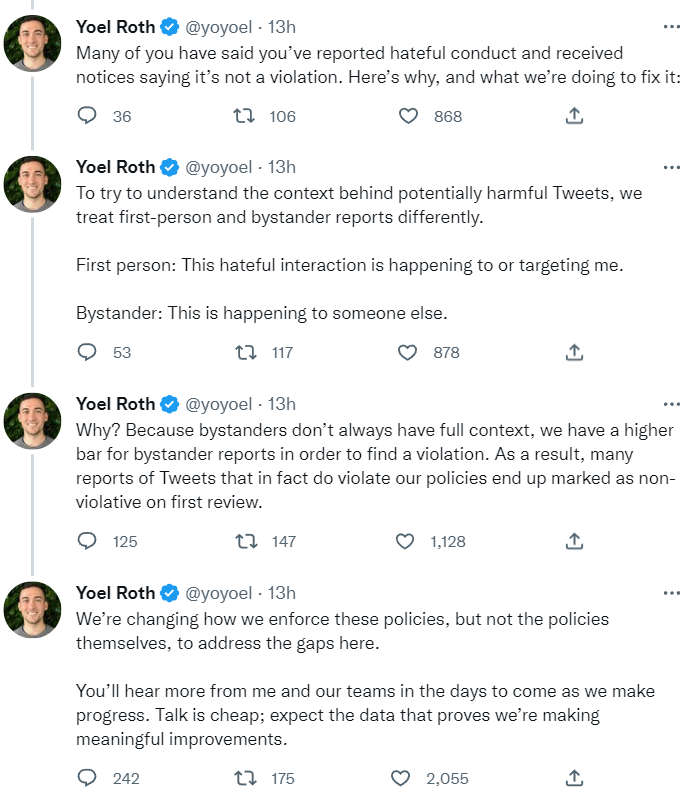Share the tweet with 1,128 likes

tap(574, 541)
